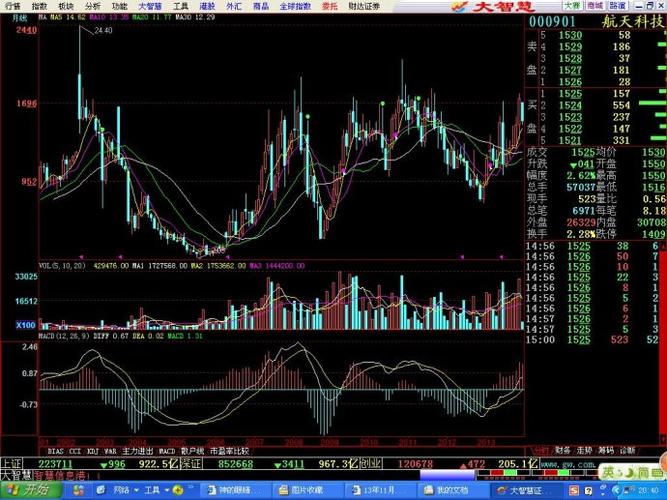Select the BIAS indicator tab
This screenshot has height=500, width=667.
(56, 451)
